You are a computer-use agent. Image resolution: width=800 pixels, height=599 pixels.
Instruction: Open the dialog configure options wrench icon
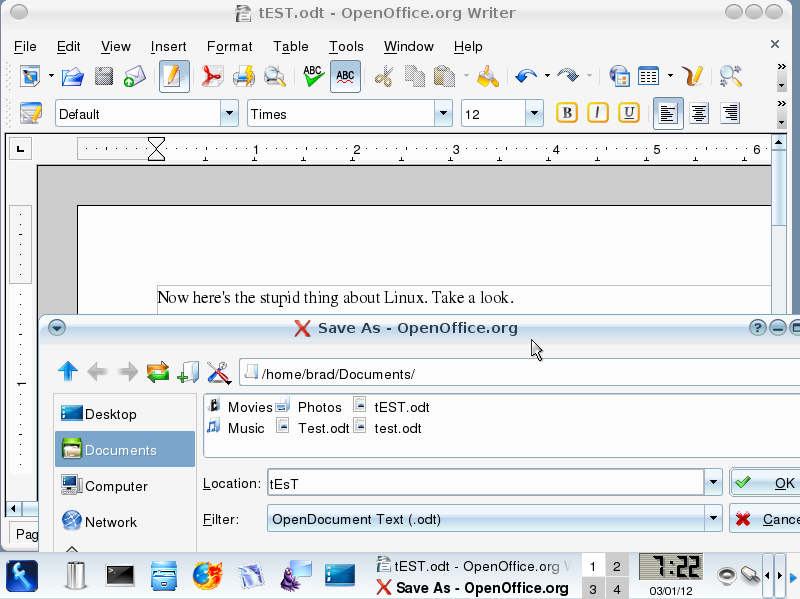219,372
